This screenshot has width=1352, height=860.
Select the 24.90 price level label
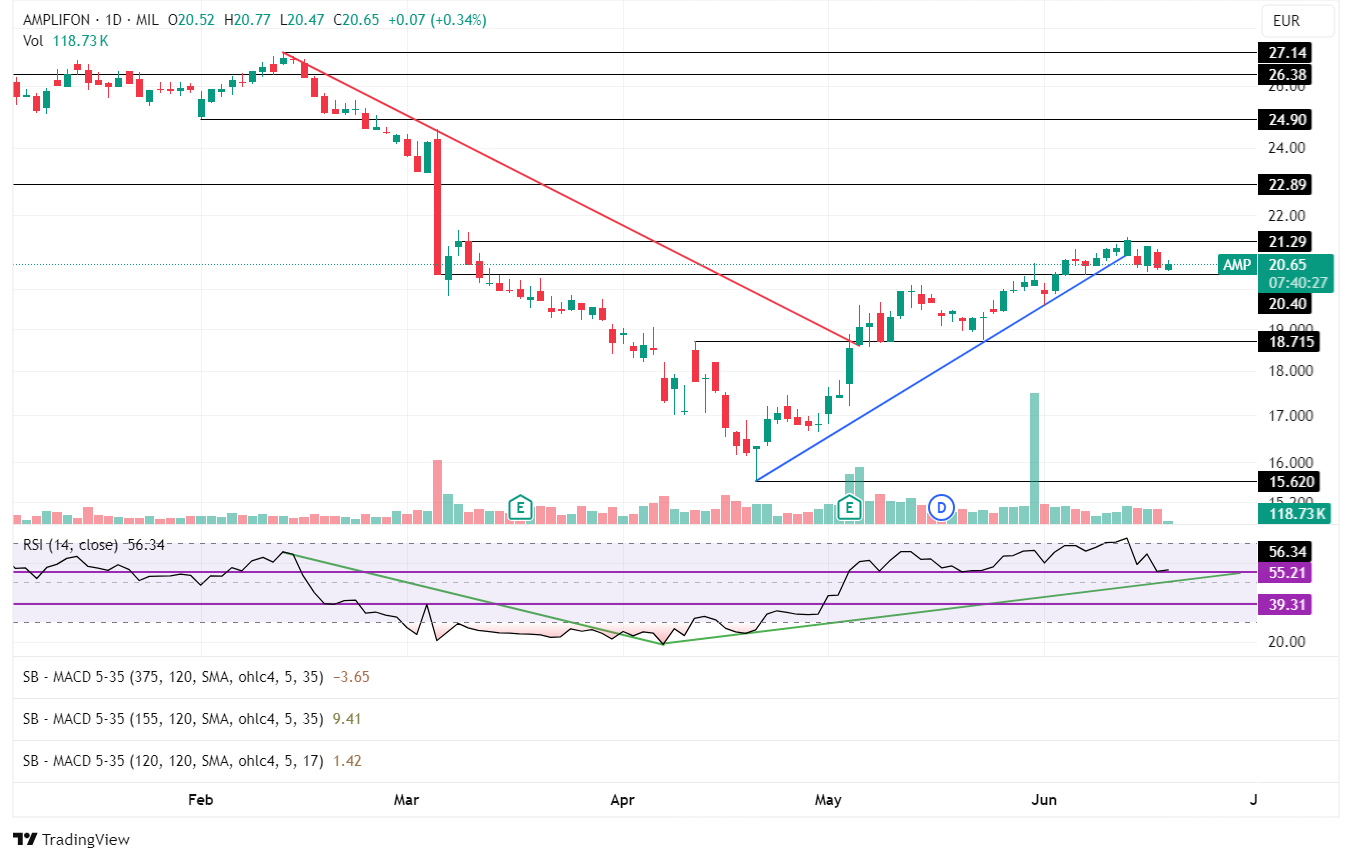tap(1284, 119)
